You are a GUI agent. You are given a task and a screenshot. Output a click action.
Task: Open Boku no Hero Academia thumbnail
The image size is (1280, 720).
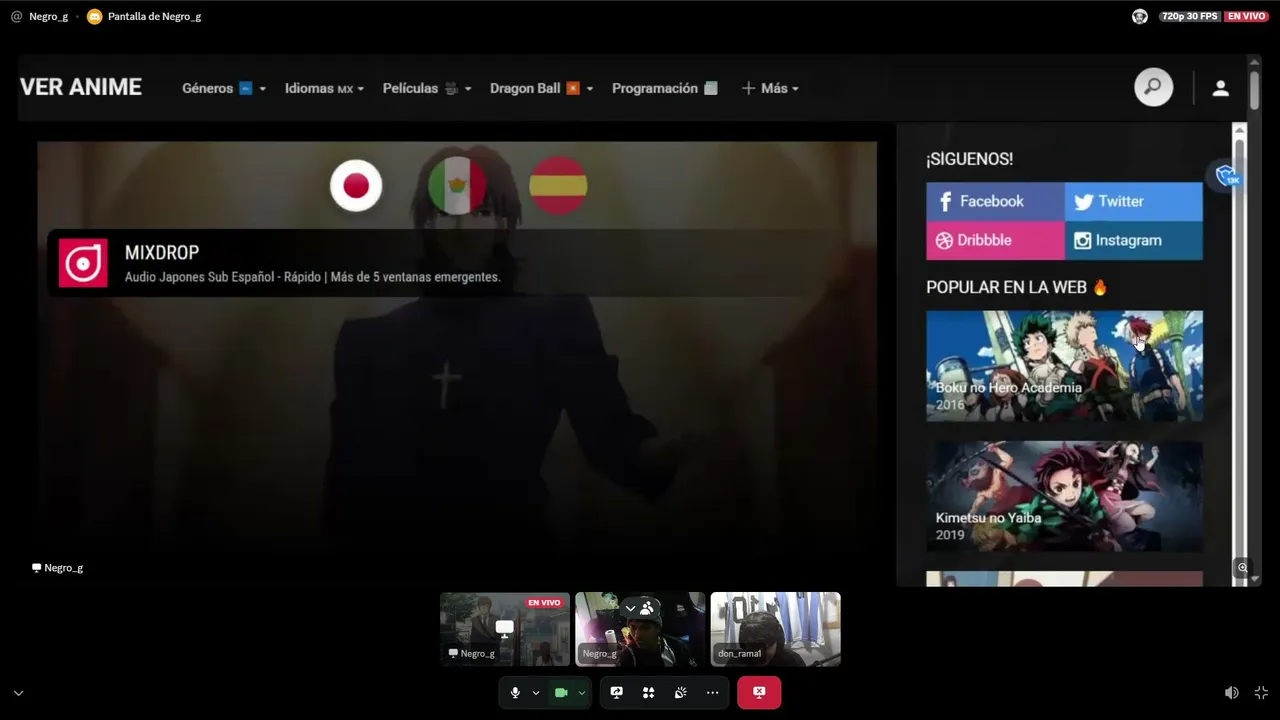(x=1064, y=365)
